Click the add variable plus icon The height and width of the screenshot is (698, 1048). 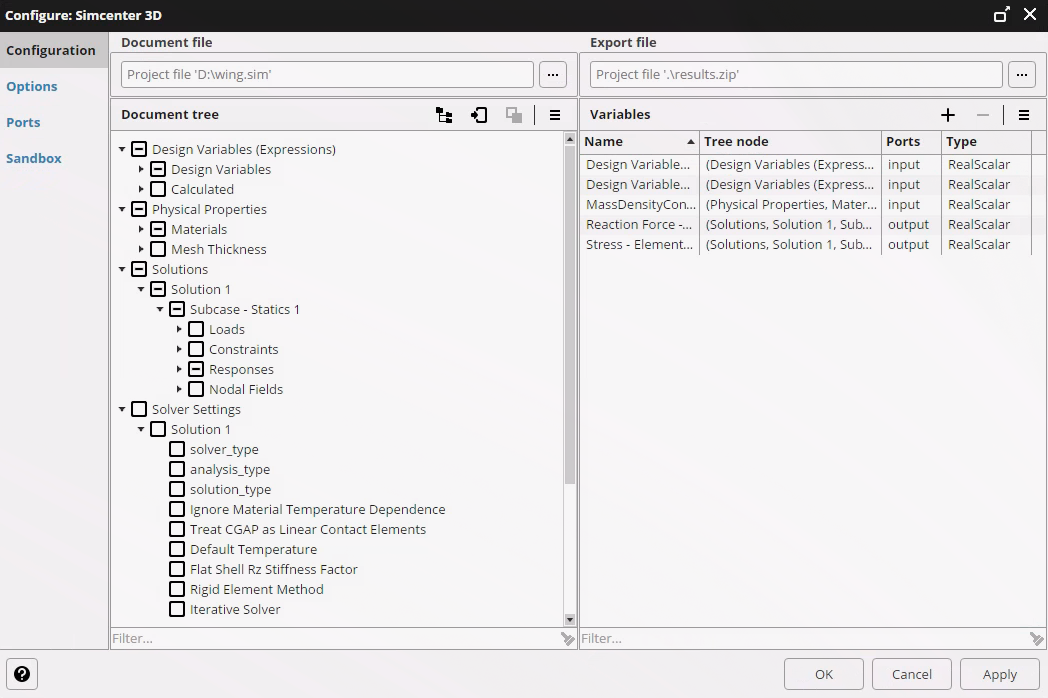point(948,115)
